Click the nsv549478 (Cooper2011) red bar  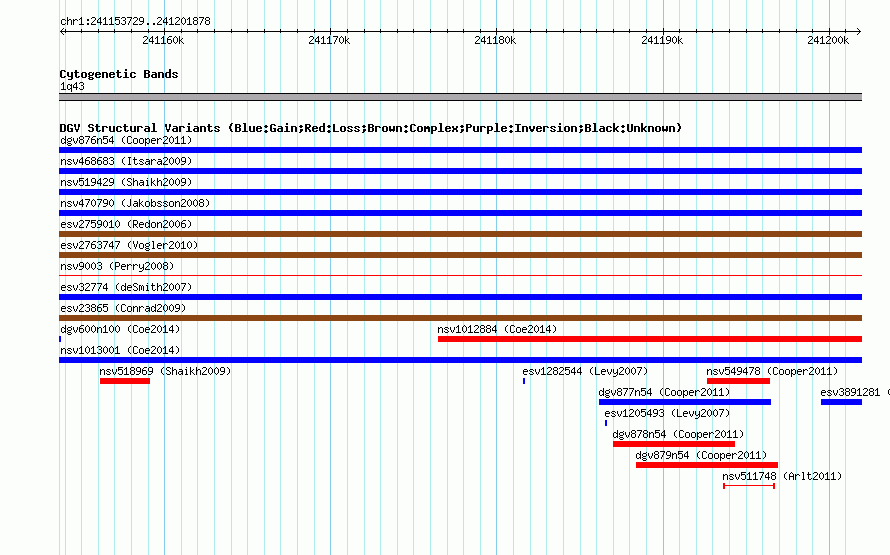738,381
